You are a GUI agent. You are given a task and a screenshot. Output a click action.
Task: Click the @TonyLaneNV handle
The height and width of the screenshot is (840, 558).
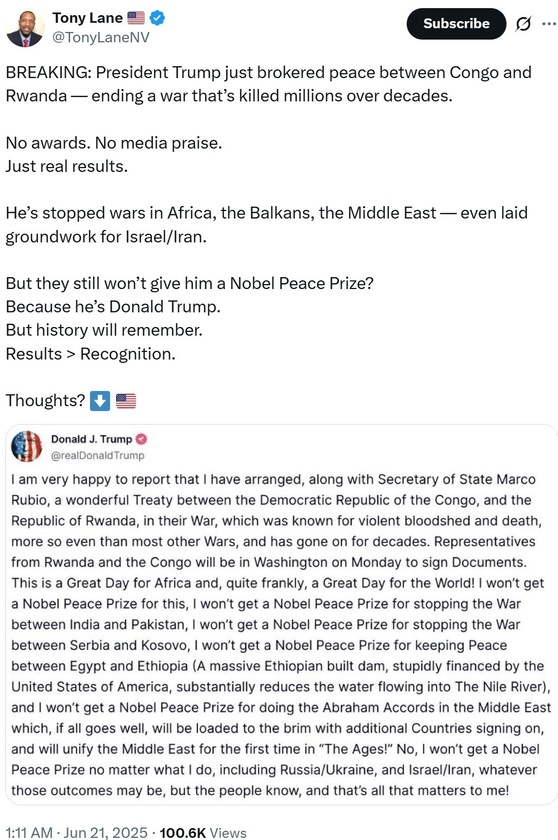(101, 38)
